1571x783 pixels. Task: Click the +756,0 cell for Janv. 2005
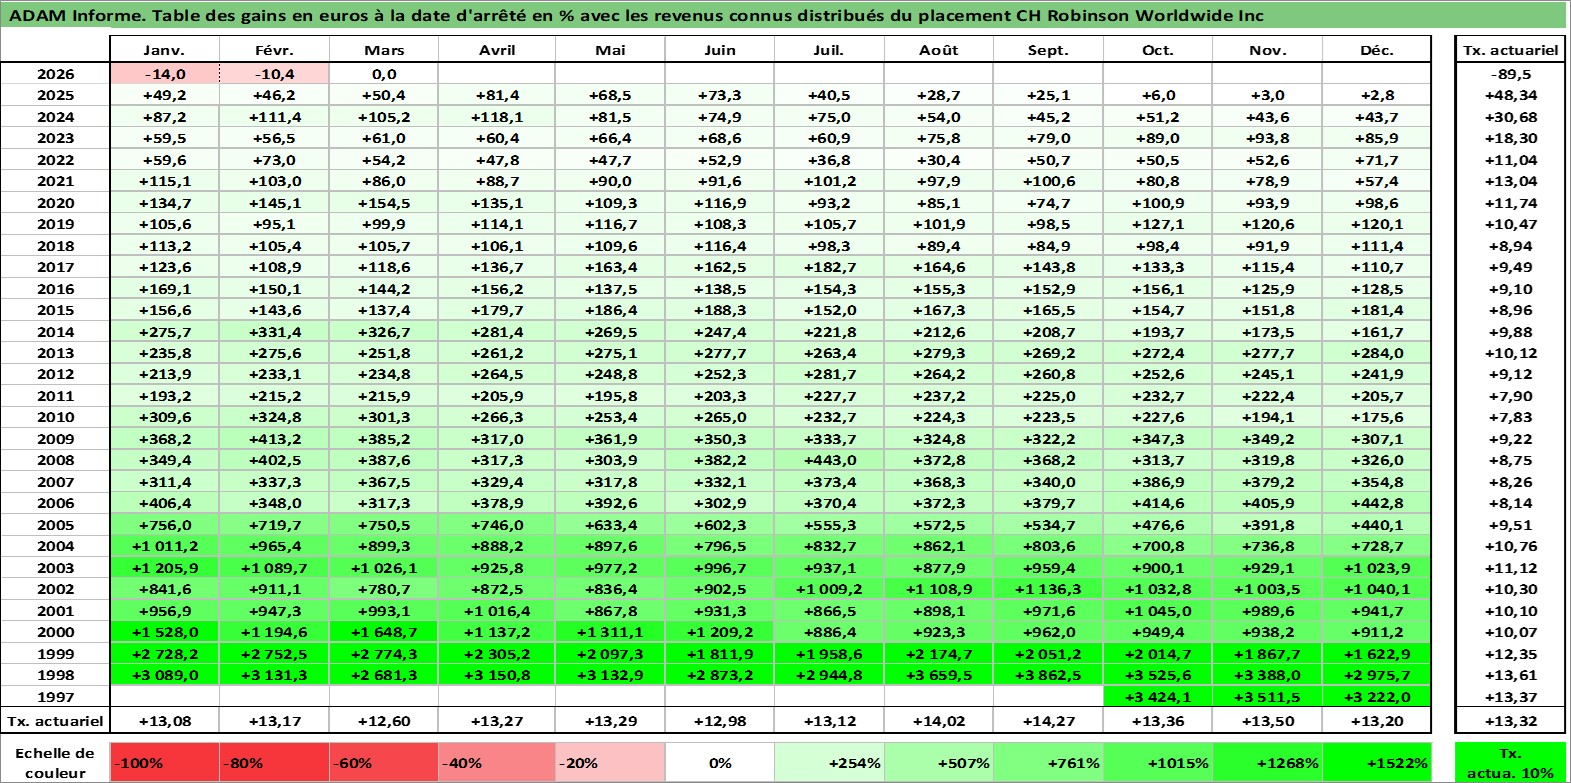click(x=164, y=525)
